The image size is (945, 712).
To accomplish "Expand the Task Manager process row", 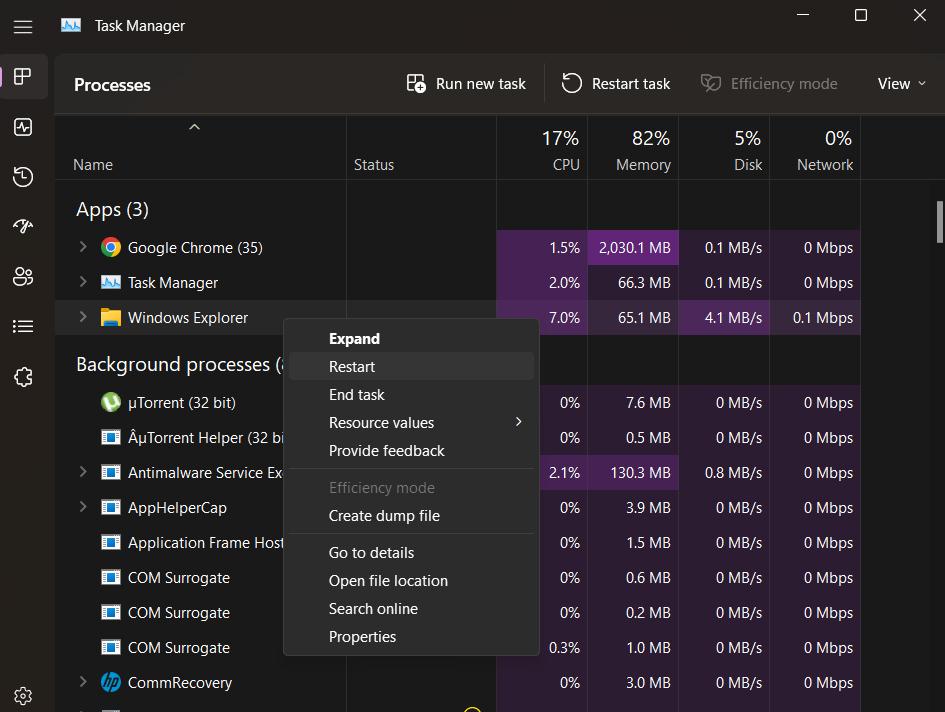I will pos(83,282).
